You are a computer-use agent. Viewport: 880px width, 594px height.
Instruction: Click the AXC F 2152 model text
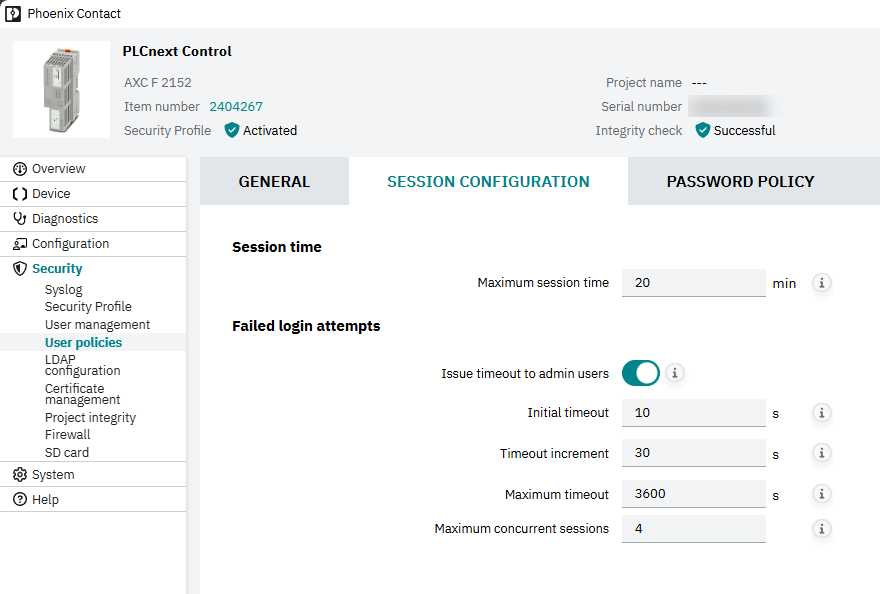(158, 83)
